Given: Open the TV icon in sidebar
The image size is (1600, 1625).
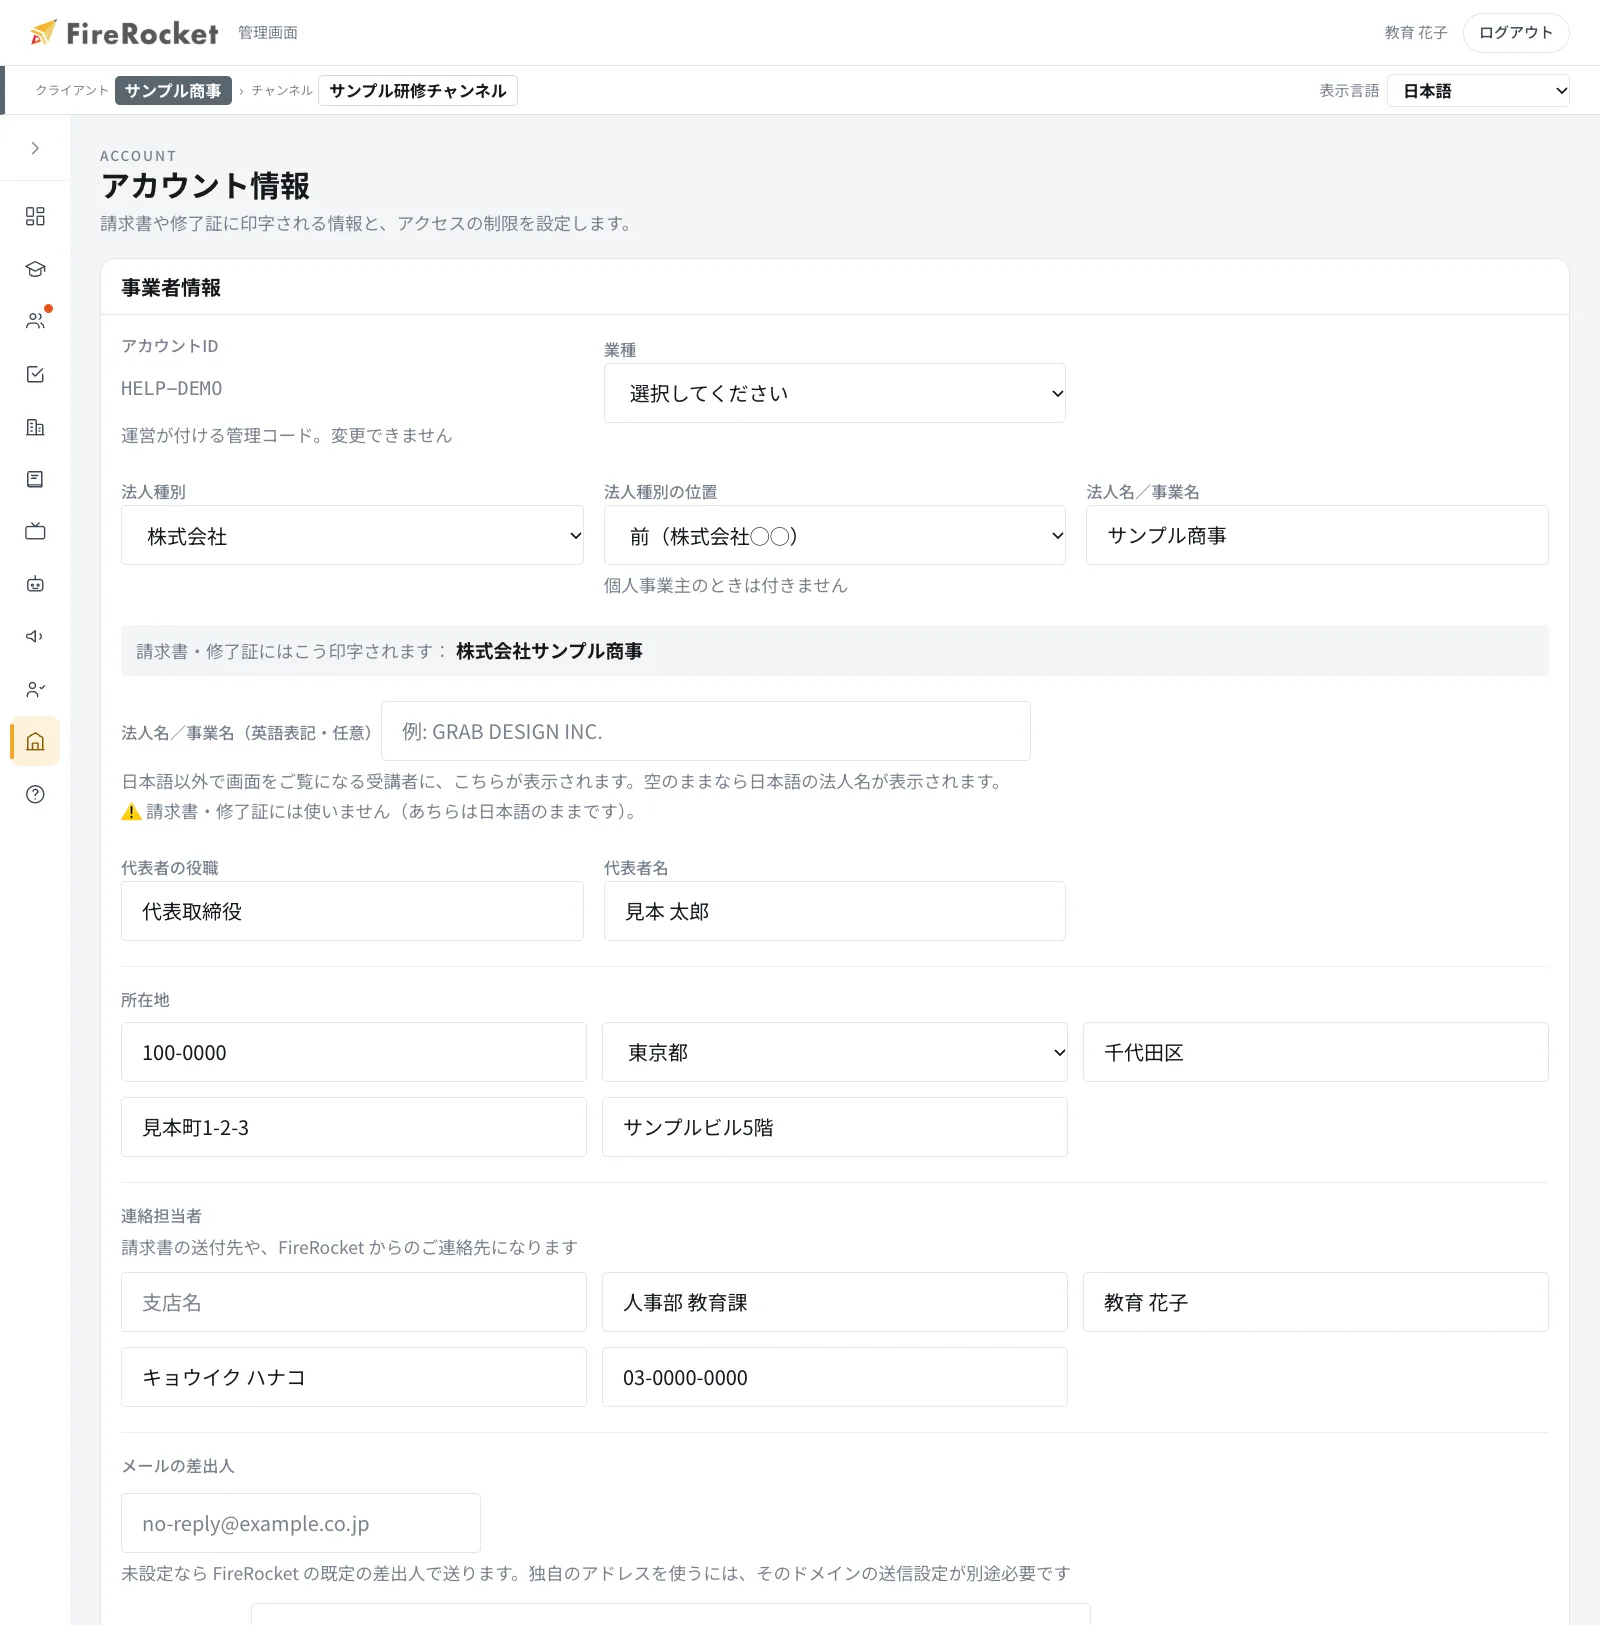Looking at the screenshot, I should [x=35, y=531].
